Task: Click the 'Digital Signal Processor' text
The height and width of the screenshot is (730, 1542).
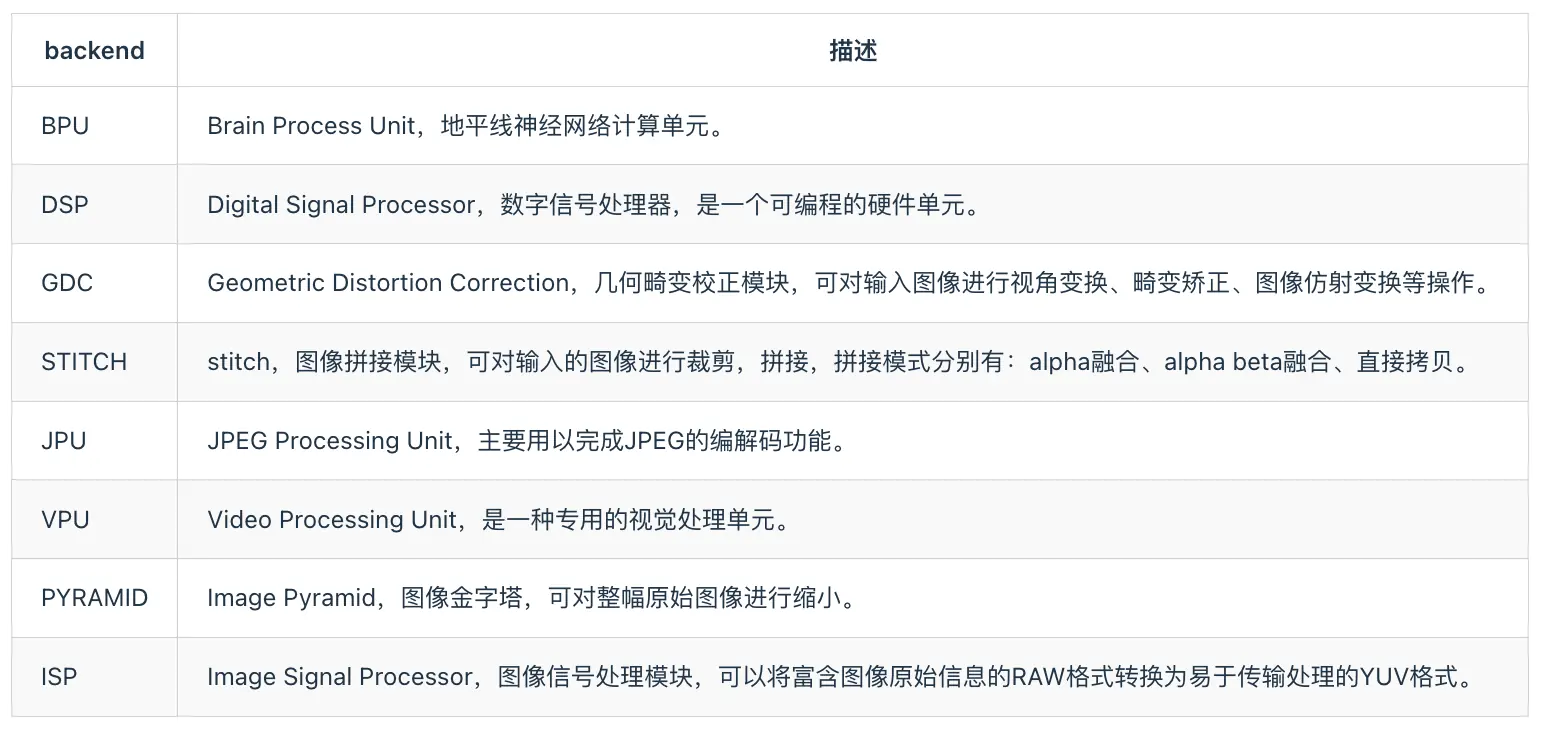Action: [x=341, y=205]
